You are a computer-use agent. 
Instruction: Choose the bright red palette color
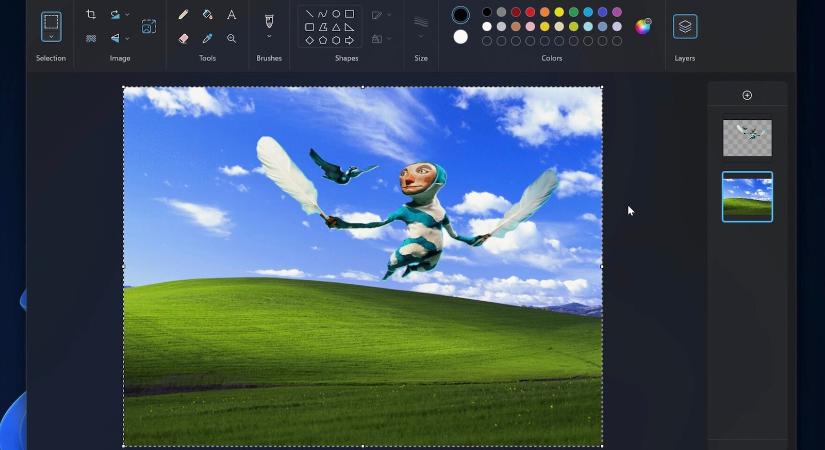point(530,12)
